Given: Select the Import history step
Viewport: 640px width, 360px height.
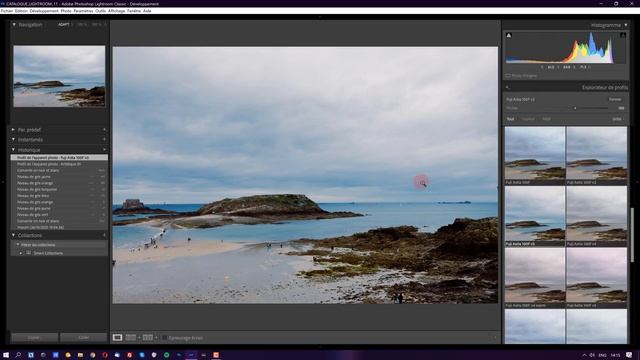Looking at the screenshot, I should 59,227.
